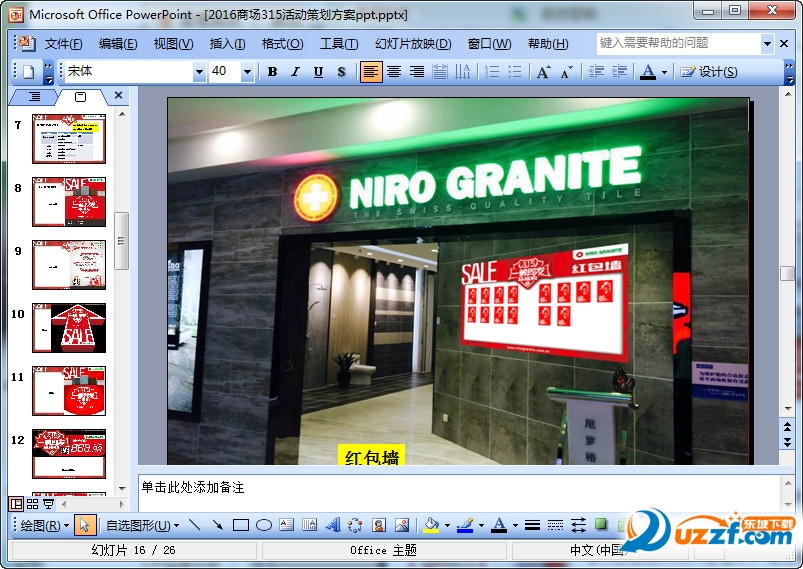Open the 视图(V) menu
Screen dimensions: 803x569
click(173, 44)
